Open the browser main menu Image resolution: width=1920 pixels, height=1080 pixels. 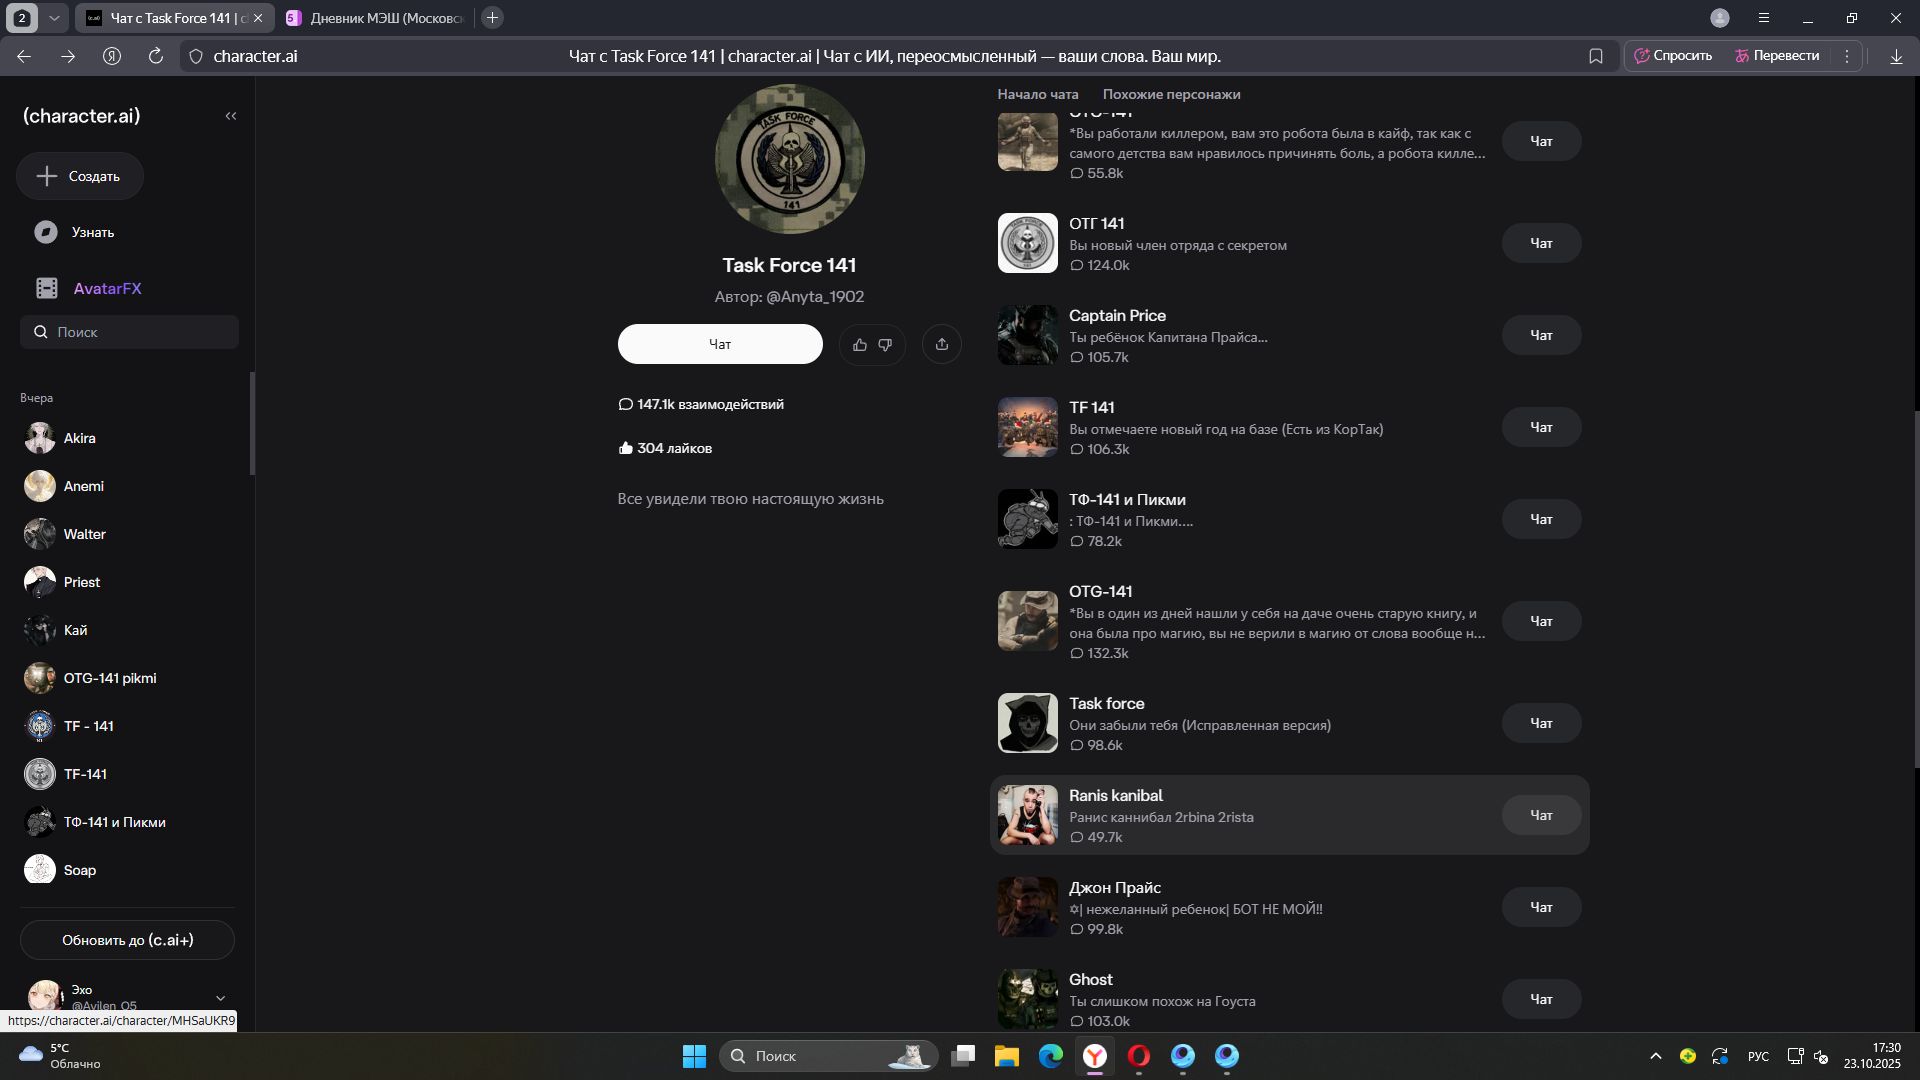pos(1764,18)
